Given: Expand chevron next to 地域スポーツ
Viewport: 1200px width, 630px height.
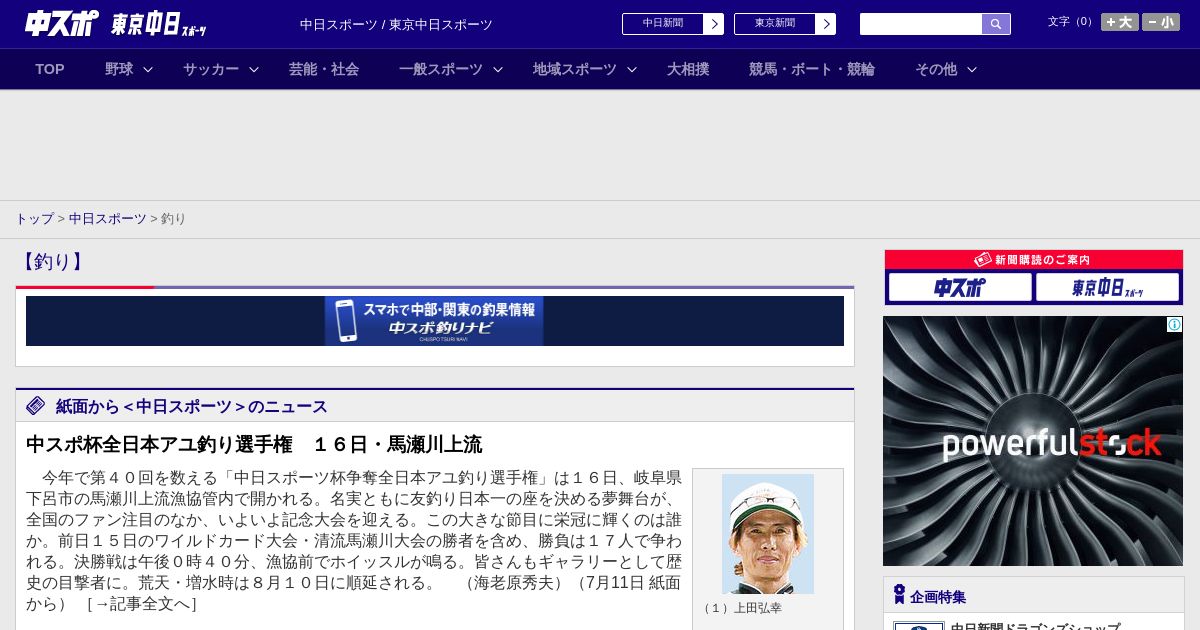Looking at the screenshot, I should pos(632,69).
